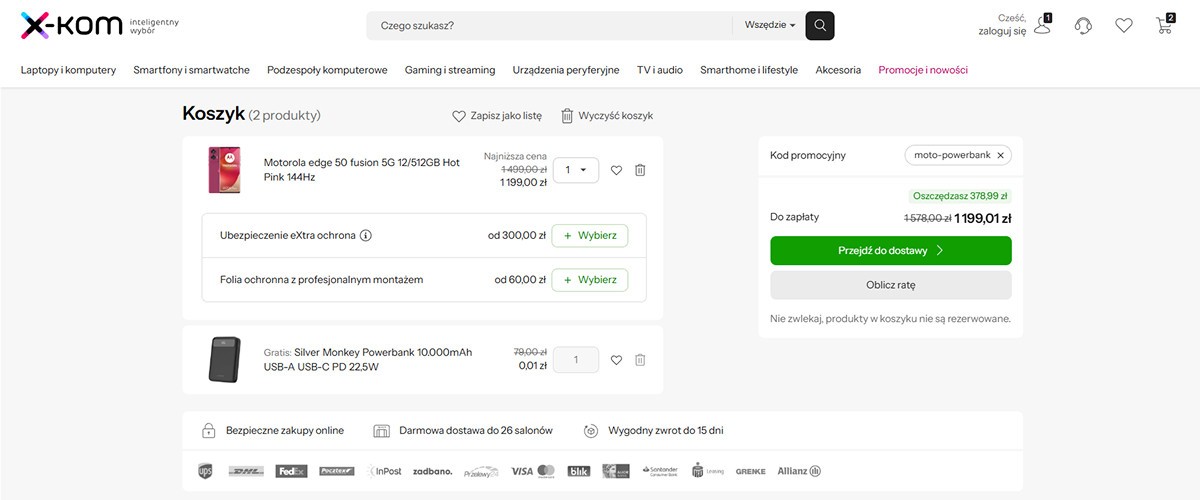Click the store icon for free delivery
1200x500 pixels.
(x=381, y=431)
